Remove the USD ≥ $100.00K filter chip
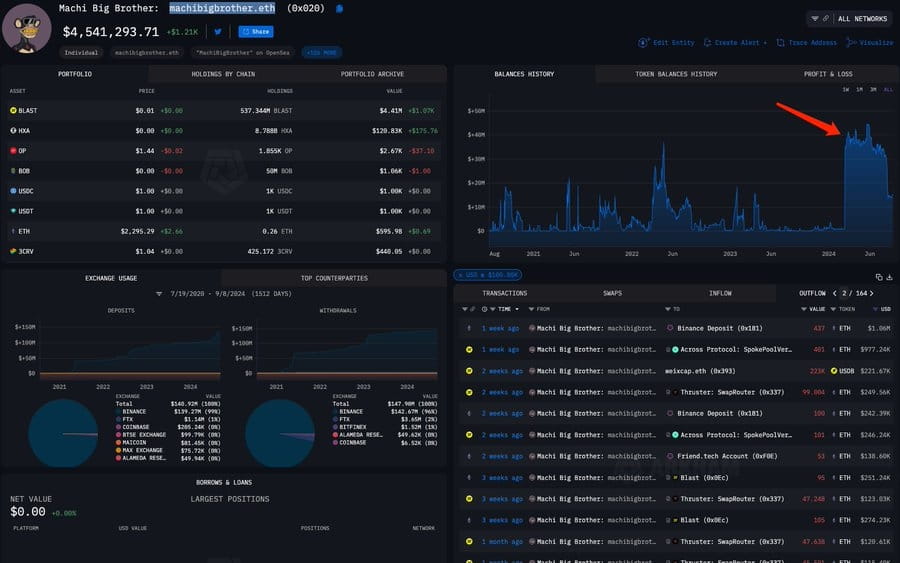 (x=459, y=274)
